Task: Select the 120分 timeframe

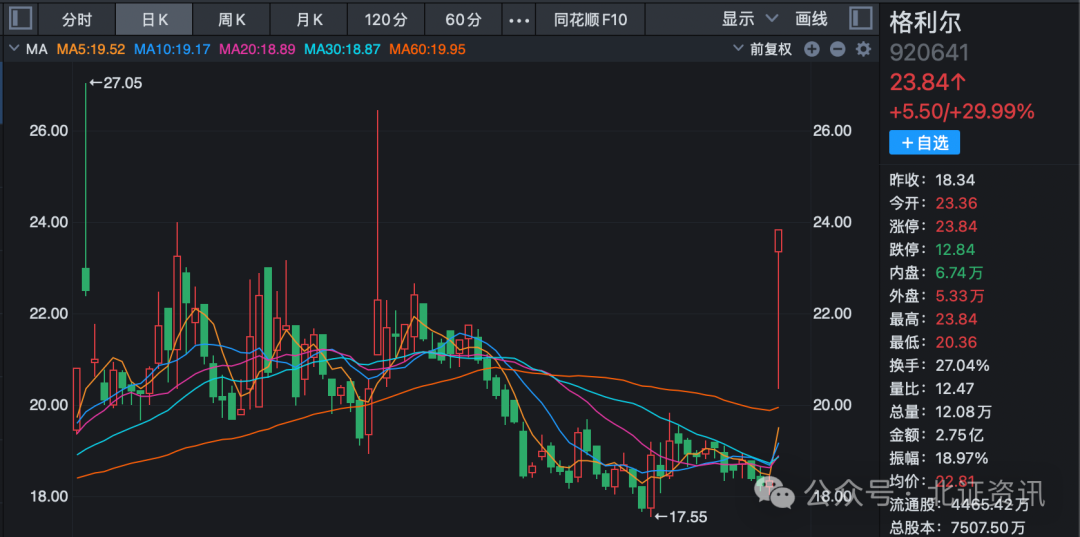Action: click(386, 19)
